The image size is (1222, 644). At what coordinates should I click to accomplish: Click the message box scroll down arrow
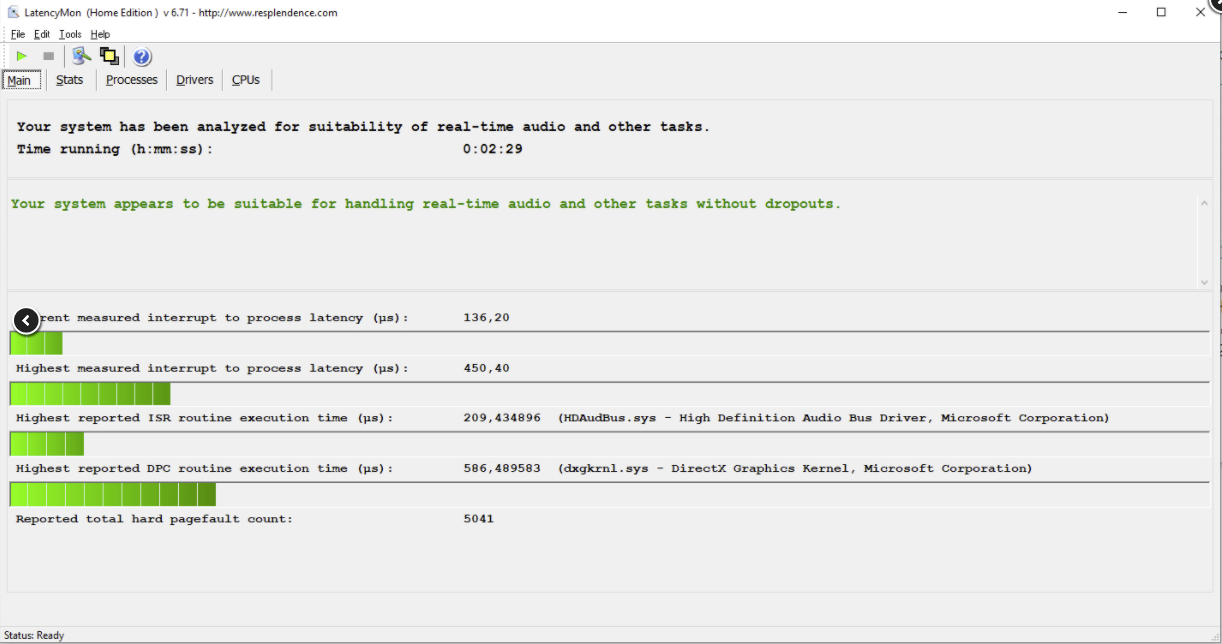(1204, 282)
